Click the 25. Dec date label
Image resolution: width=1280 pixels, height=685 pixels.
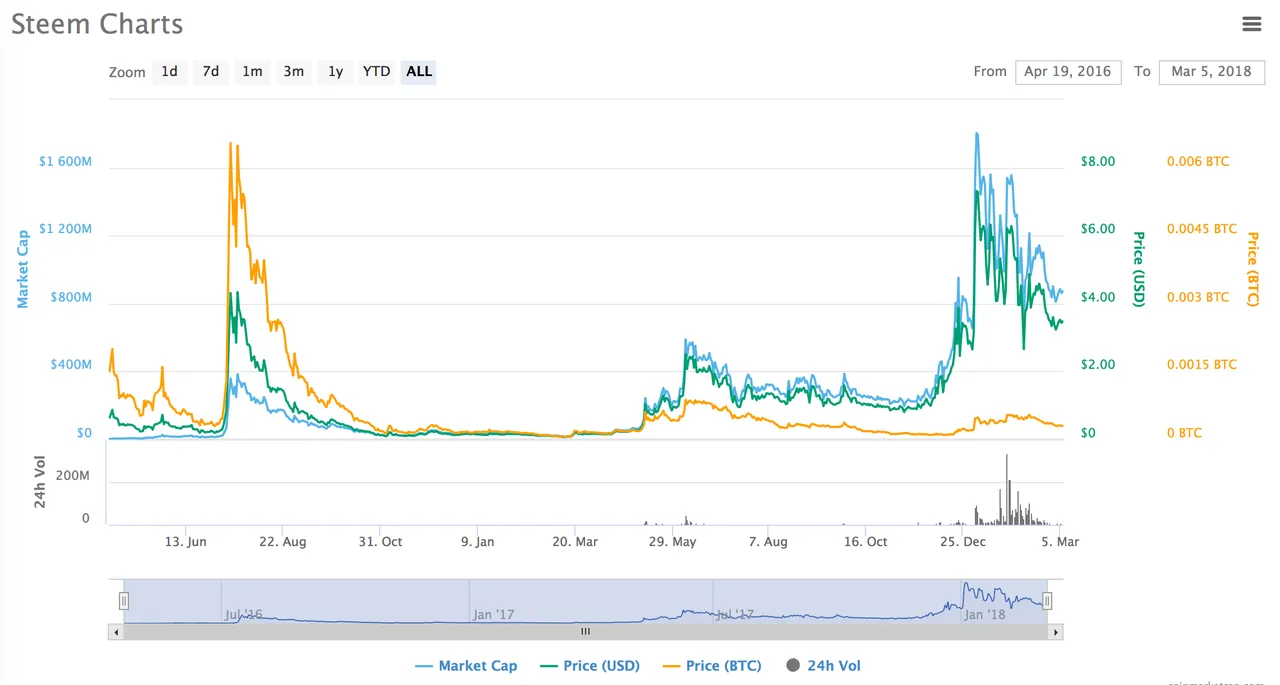click(963, 542)
